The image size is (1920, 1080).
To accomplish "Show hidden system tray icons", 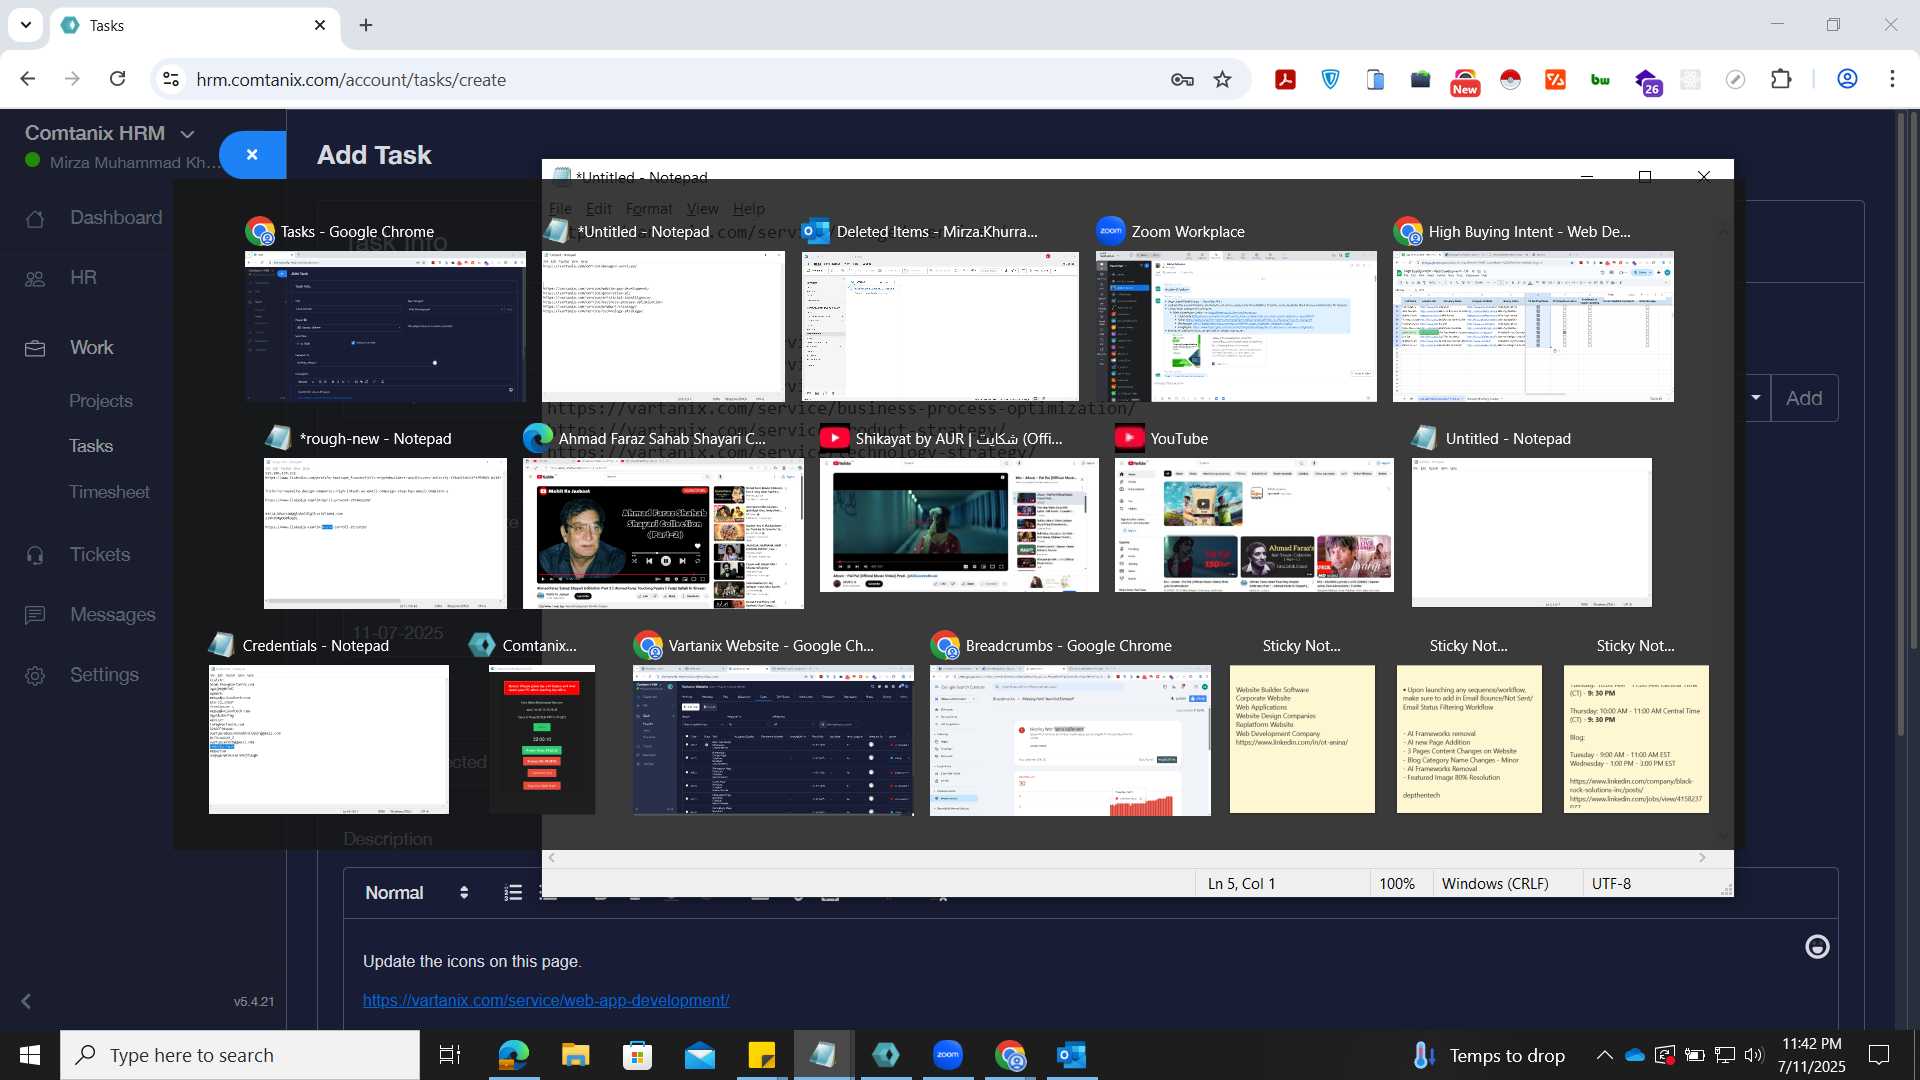I will (x=1604, y=1055).
